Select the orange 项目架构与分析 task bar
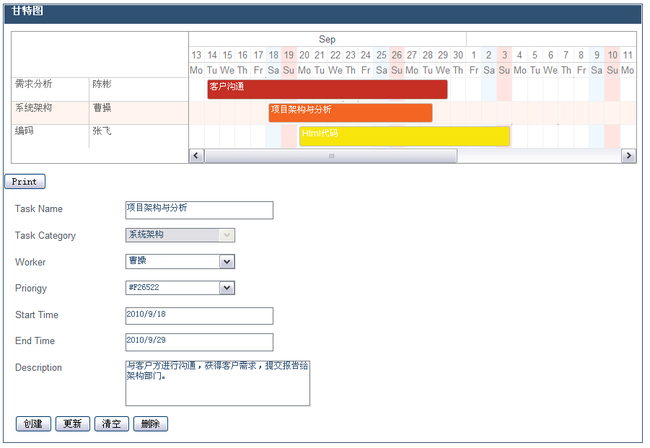 350,113
